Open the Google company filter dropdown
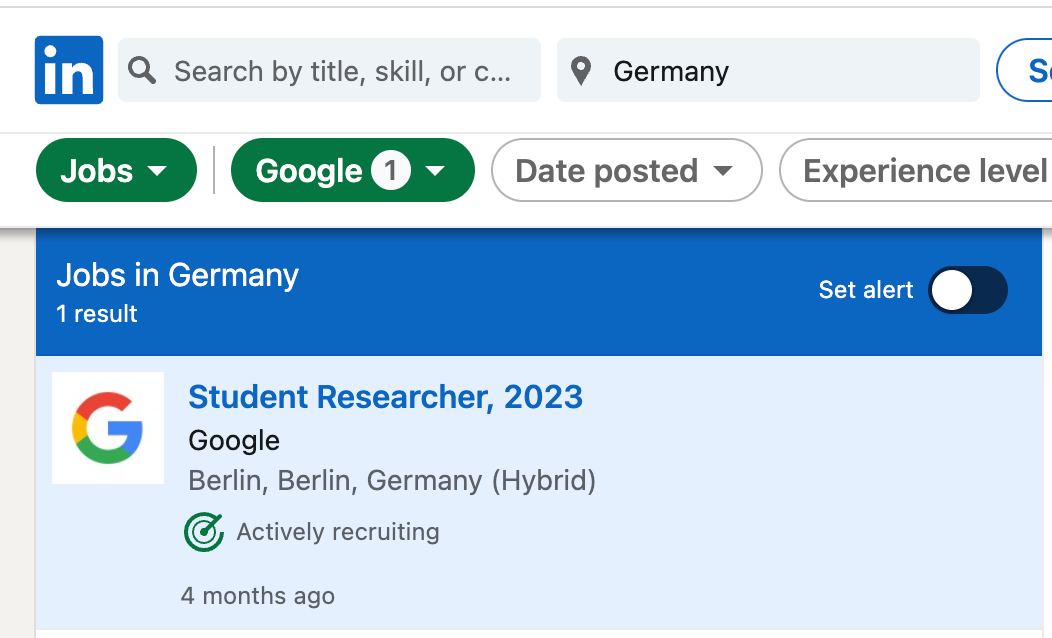This screenshot has width=1052, height=638. 353,170
